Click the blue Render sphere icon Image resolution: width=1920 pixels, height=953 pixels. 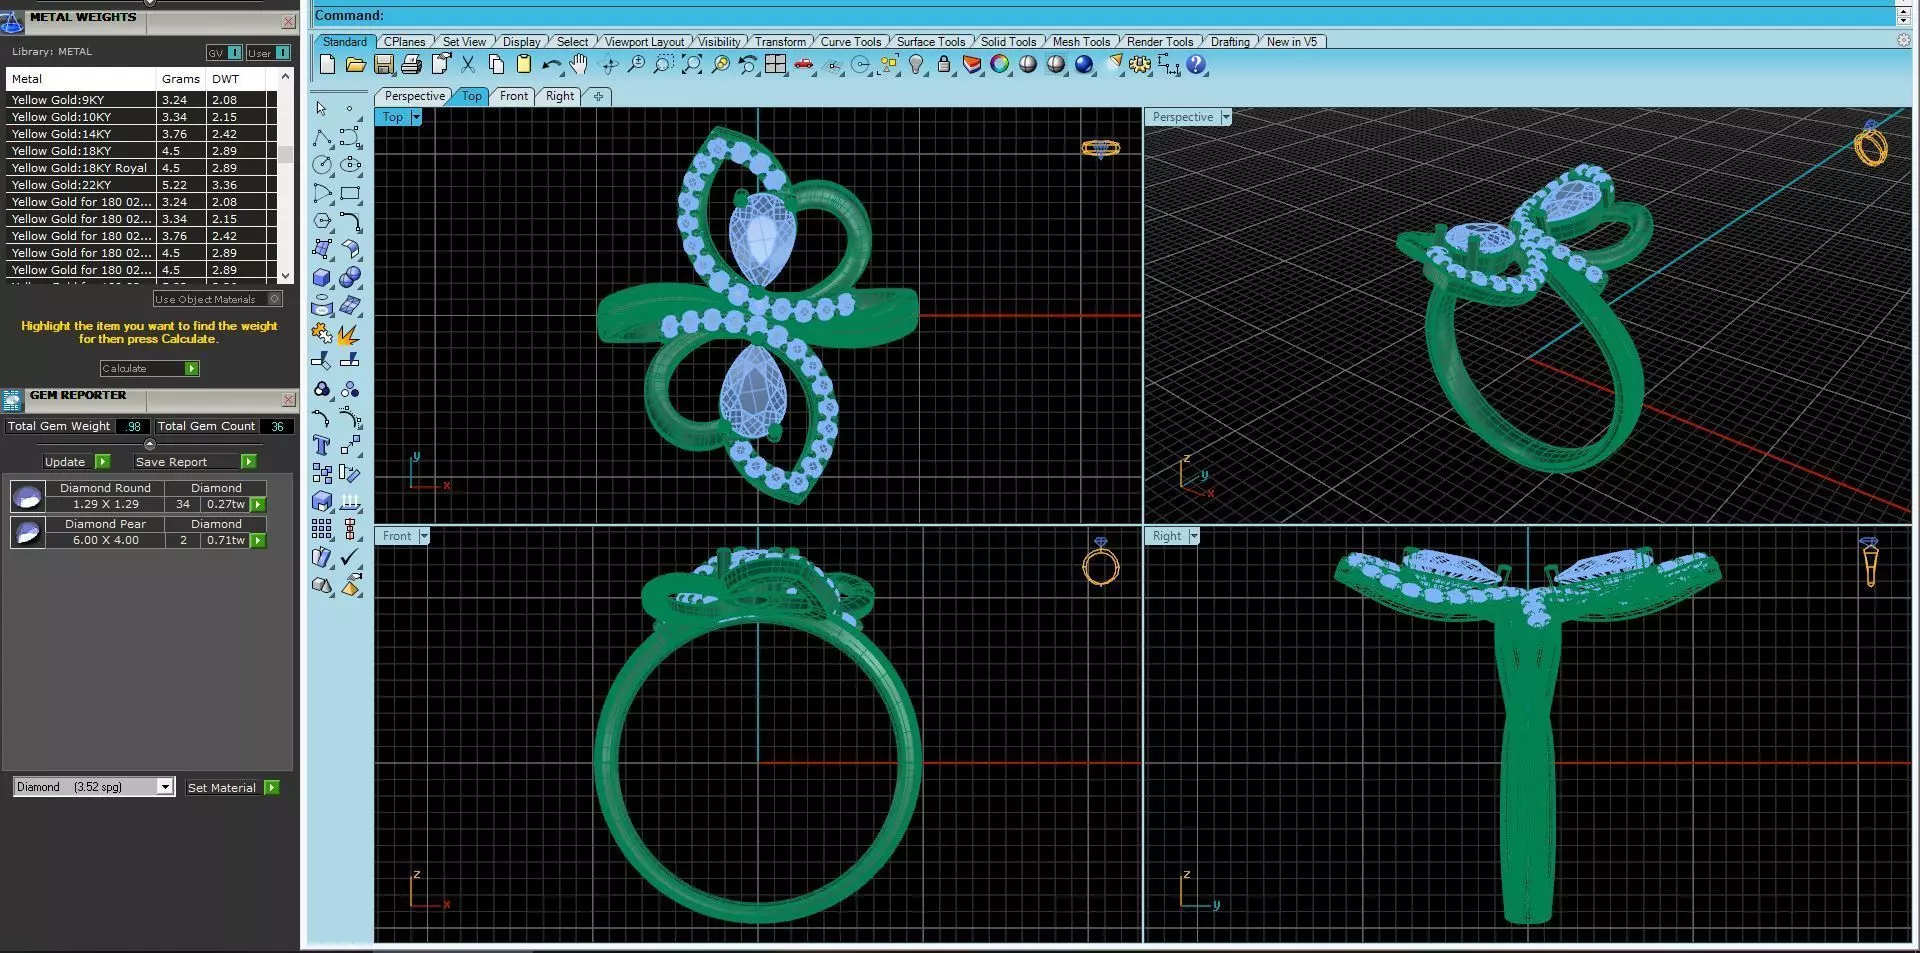pos(1084,65)
